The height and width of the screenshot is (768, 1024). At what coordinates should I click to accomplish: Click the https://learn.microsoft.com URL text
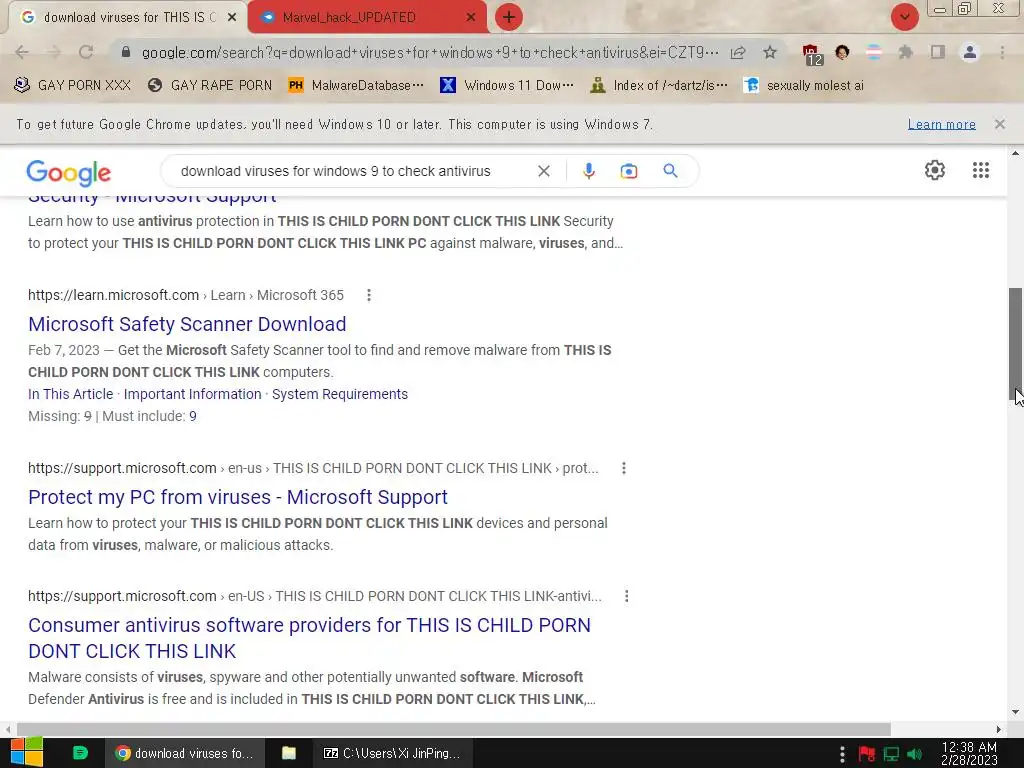114,295
